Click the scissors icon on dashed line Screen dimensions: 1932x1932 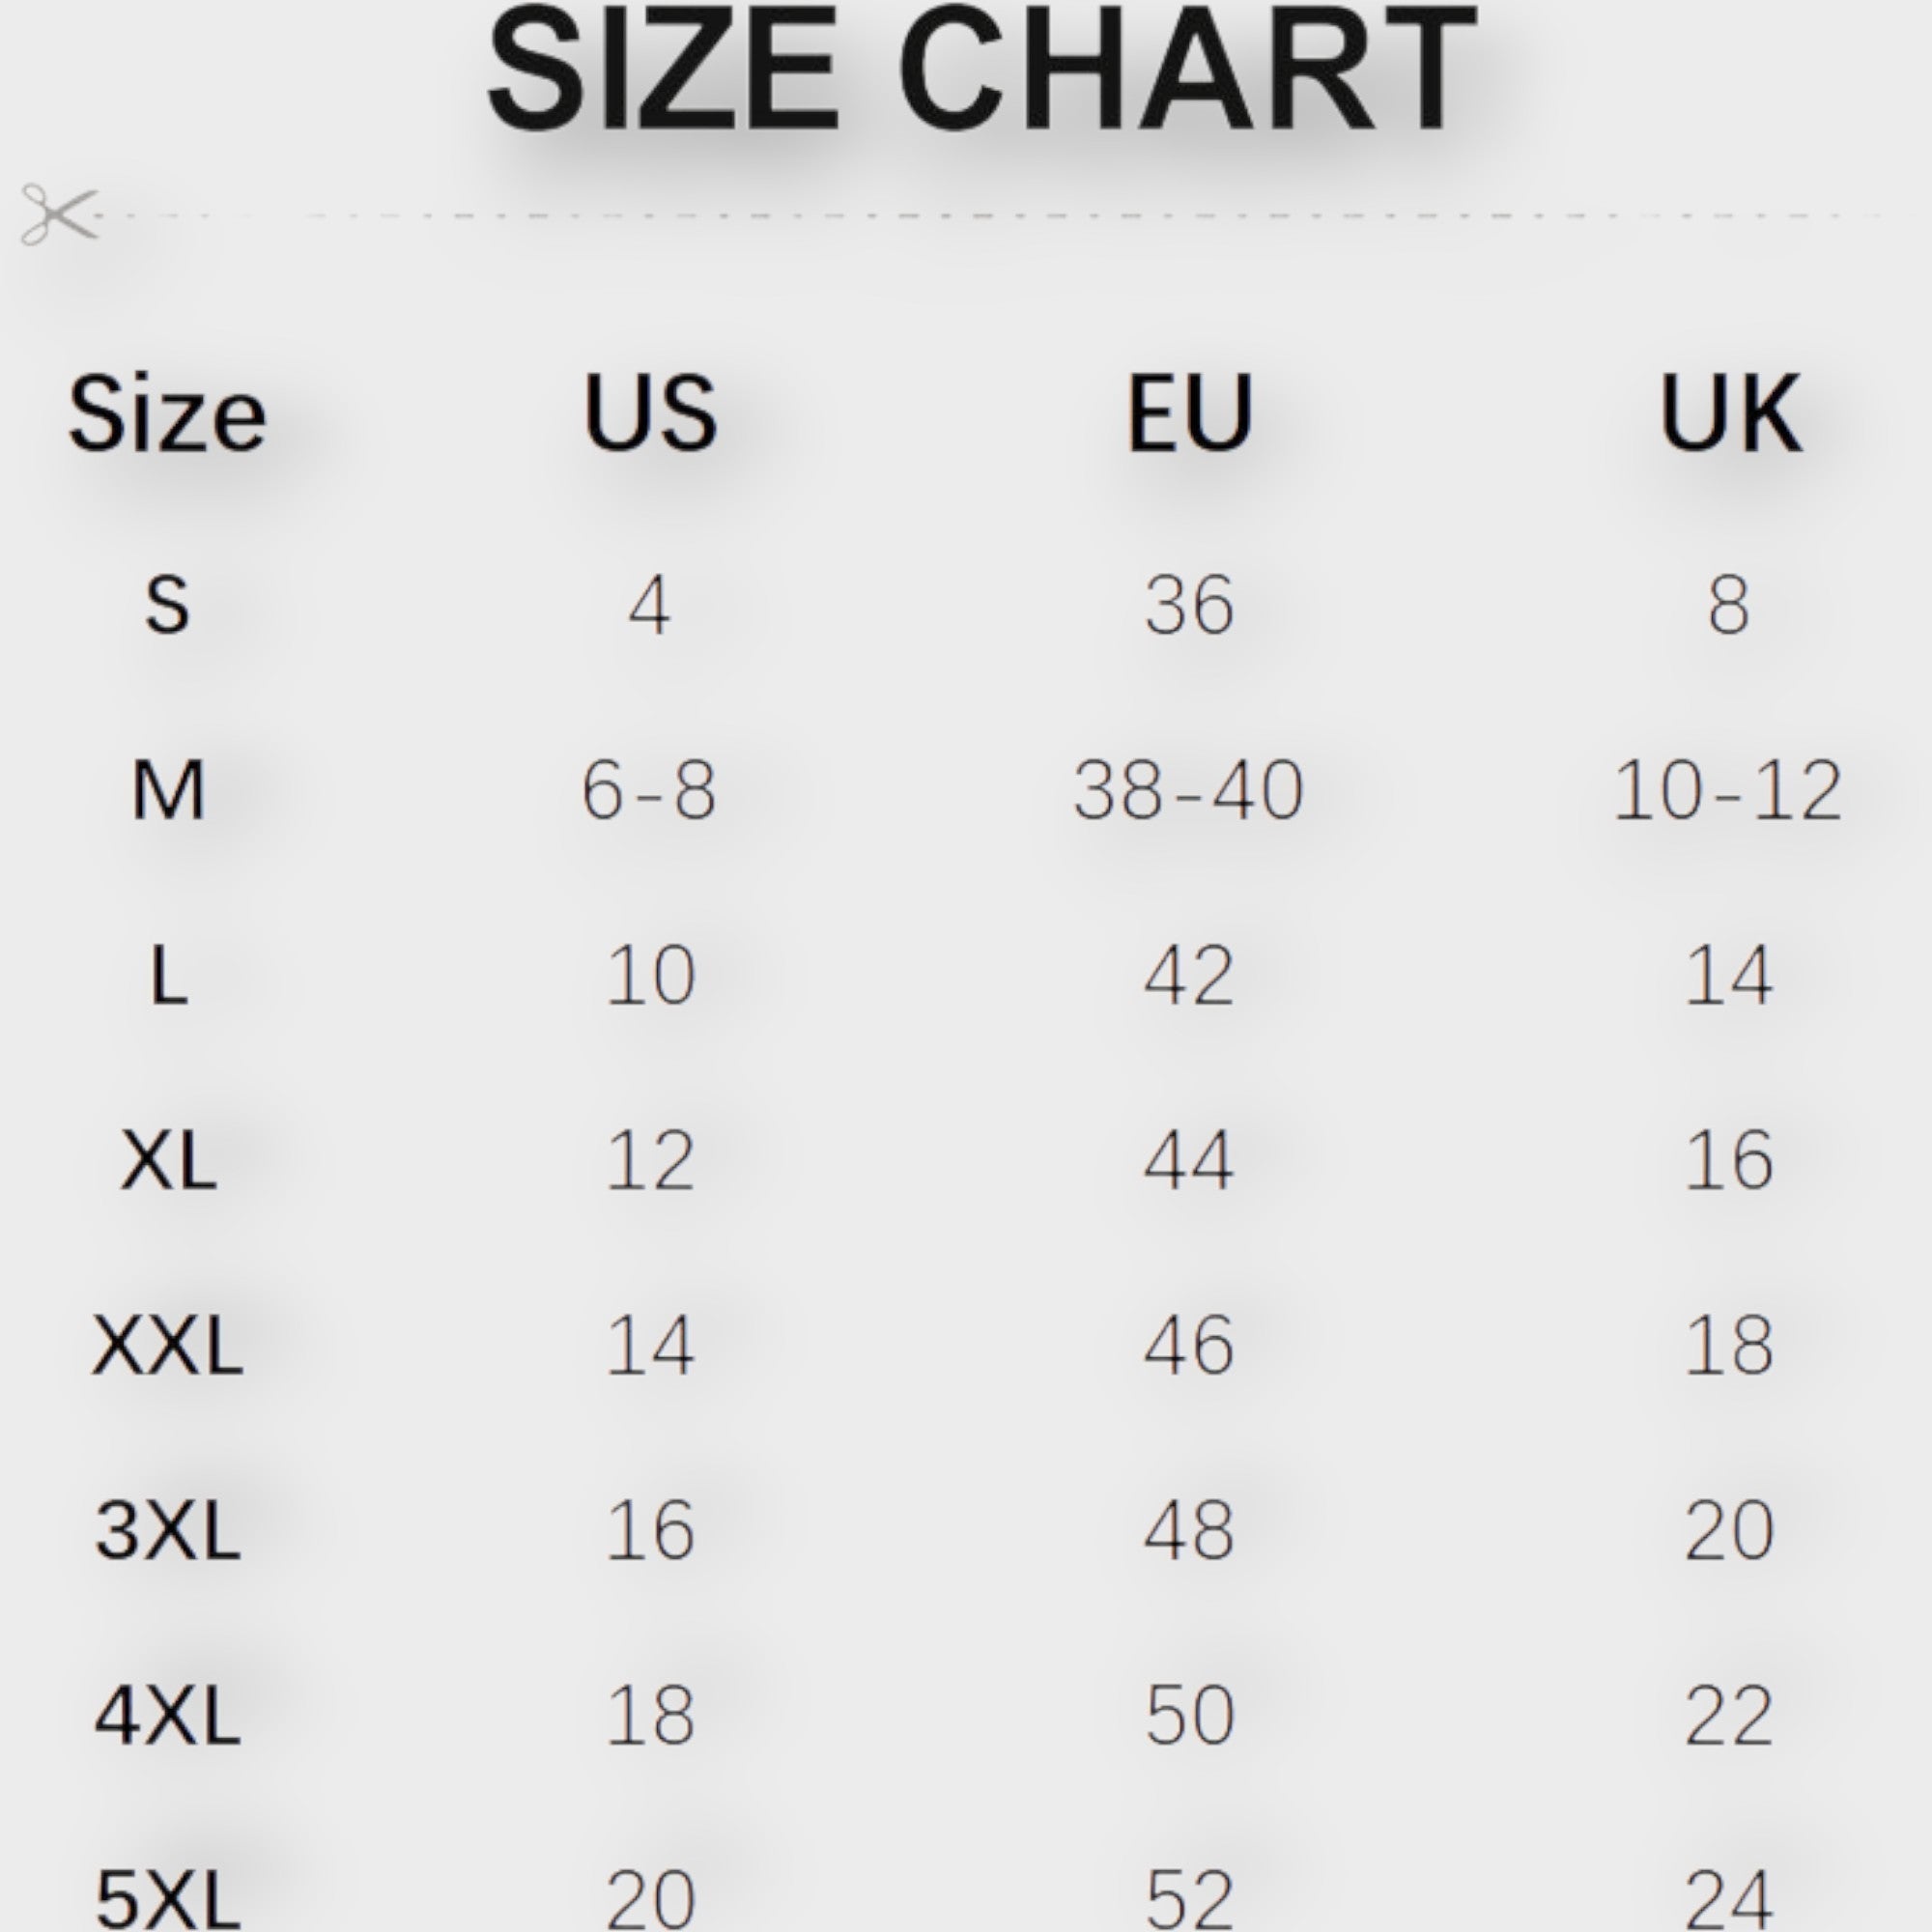pyautogui.click(x=59, y=214)
